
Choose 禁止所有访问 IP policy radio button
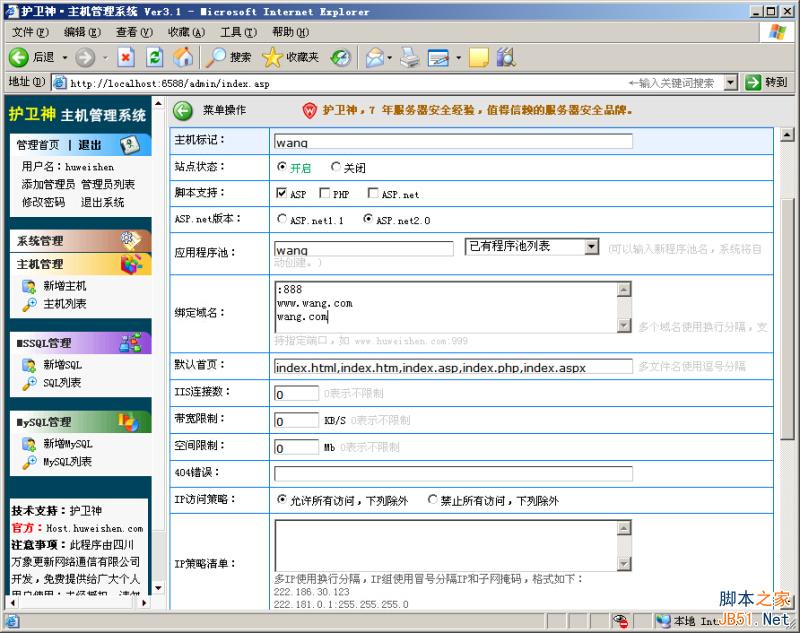click(433, 499)
